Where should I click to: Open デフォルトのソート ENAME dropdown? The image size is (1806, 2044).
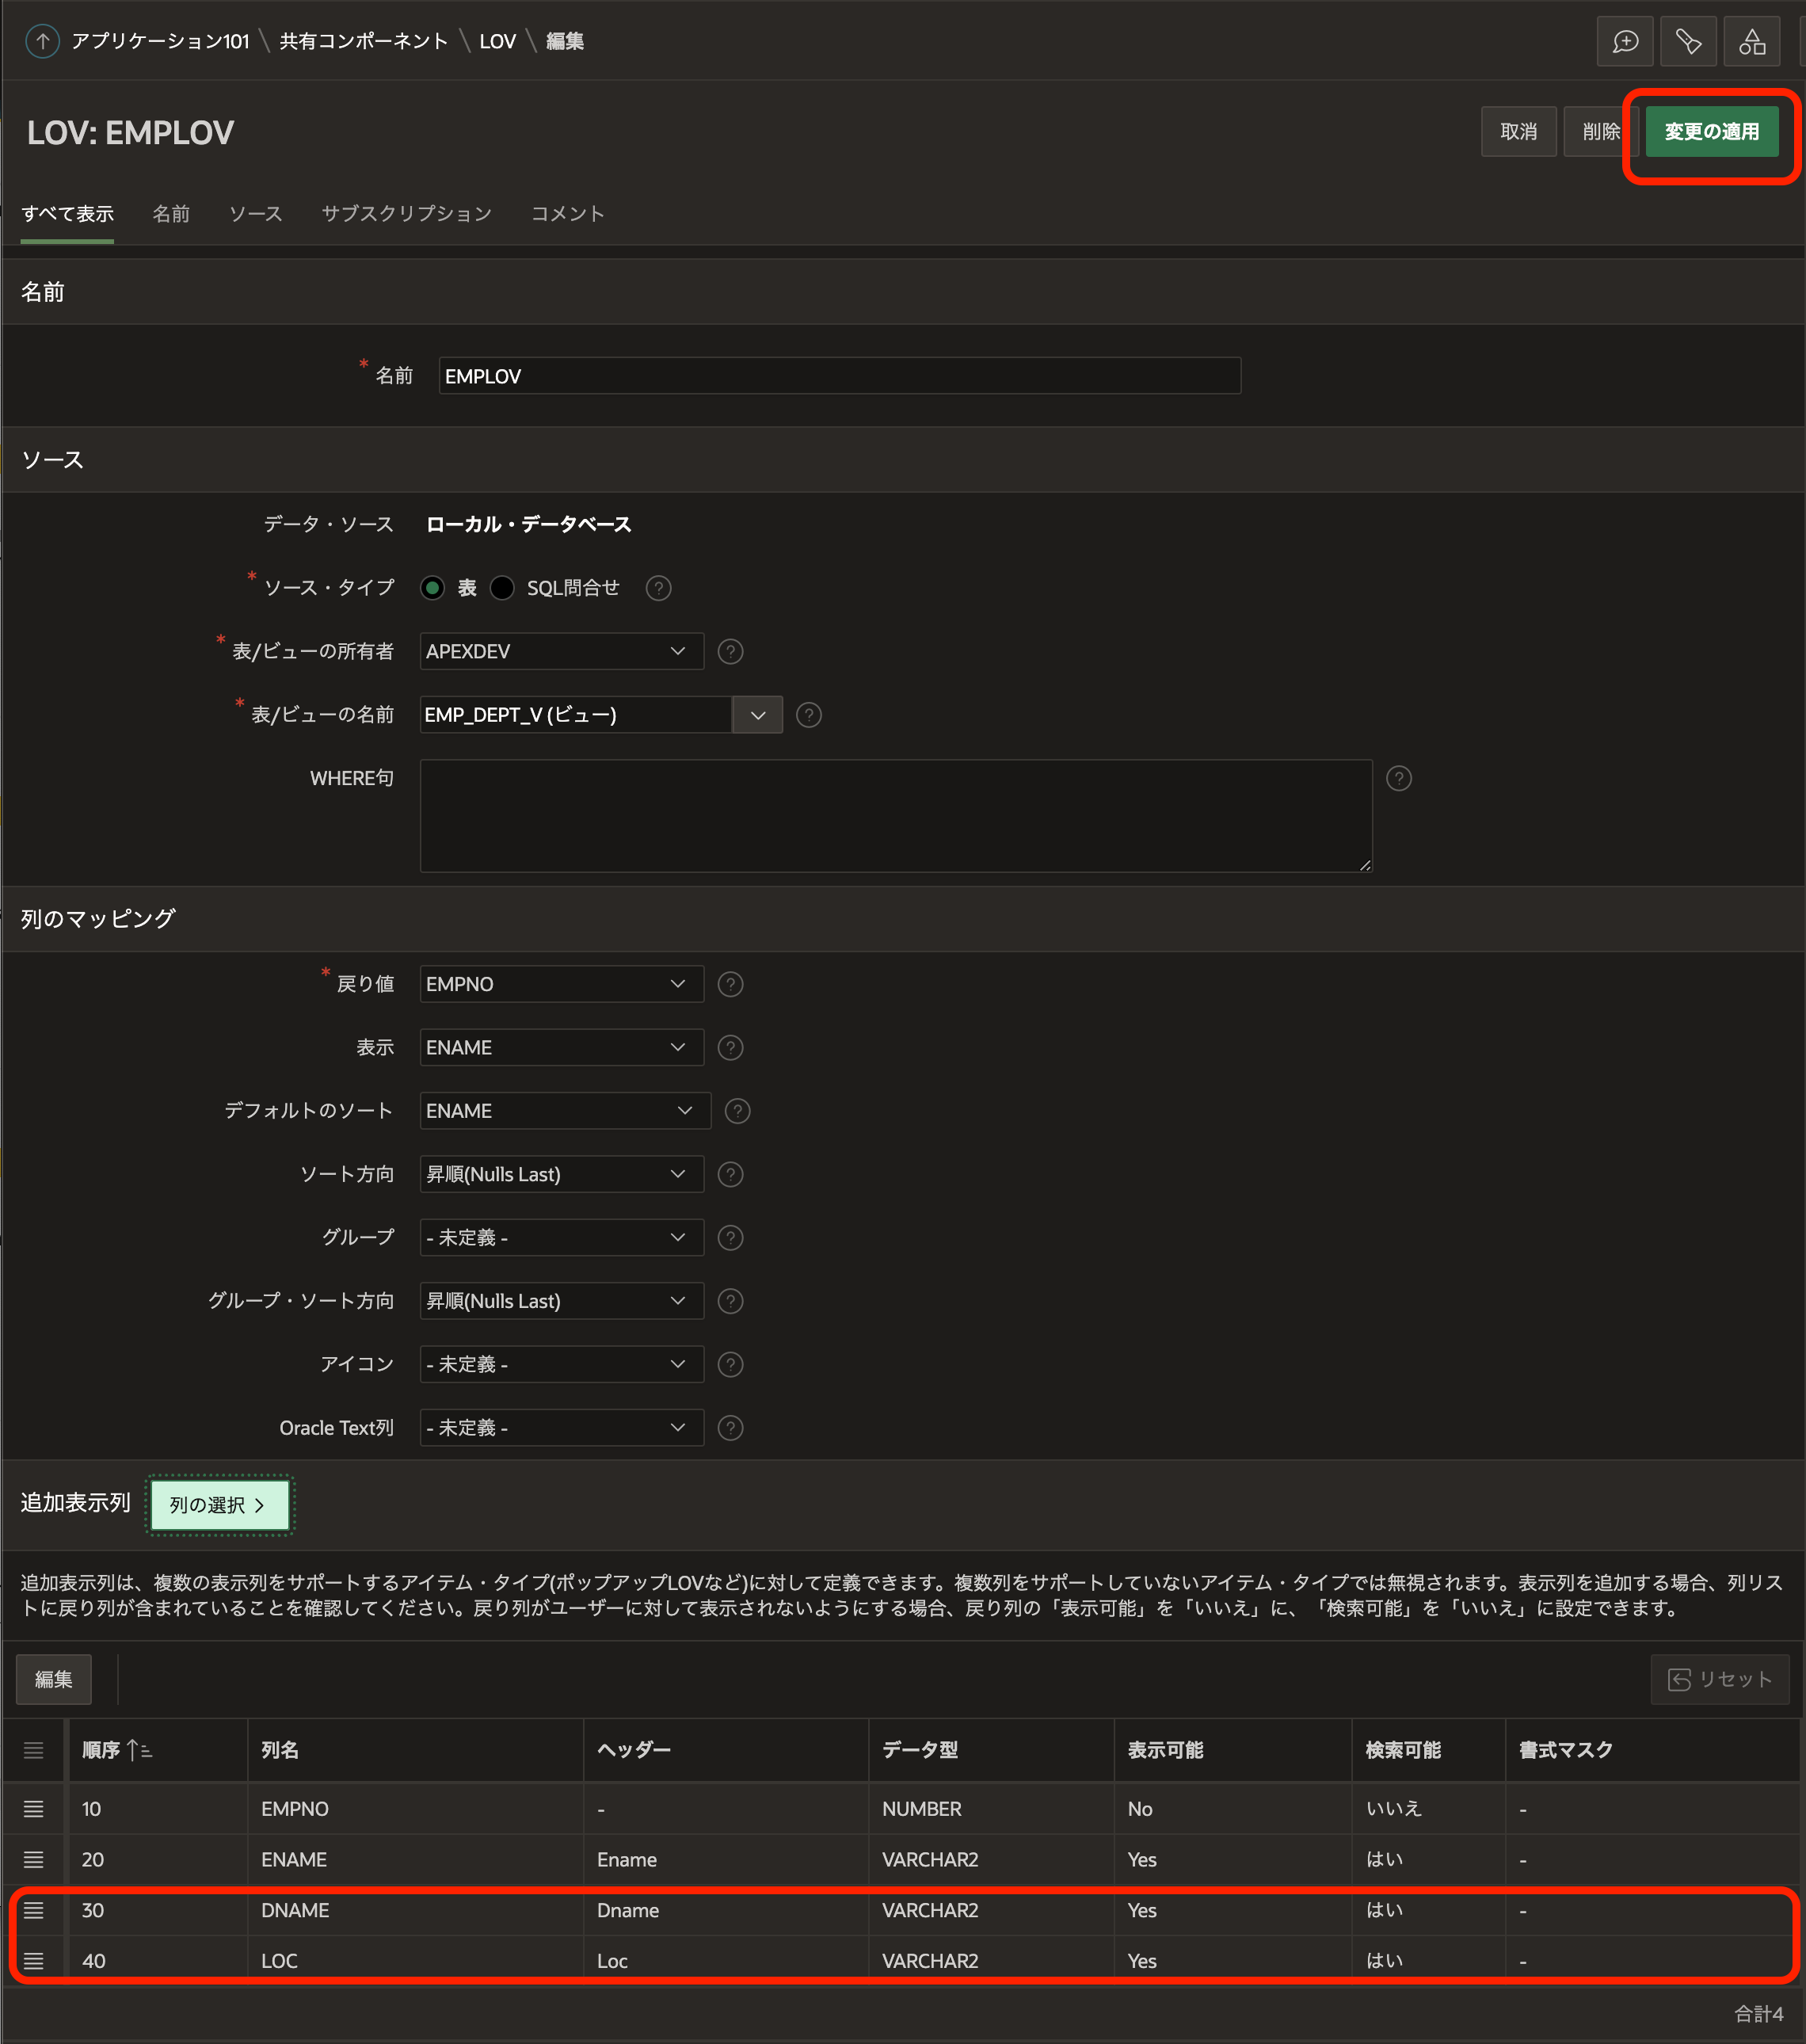pos(565,1111)
